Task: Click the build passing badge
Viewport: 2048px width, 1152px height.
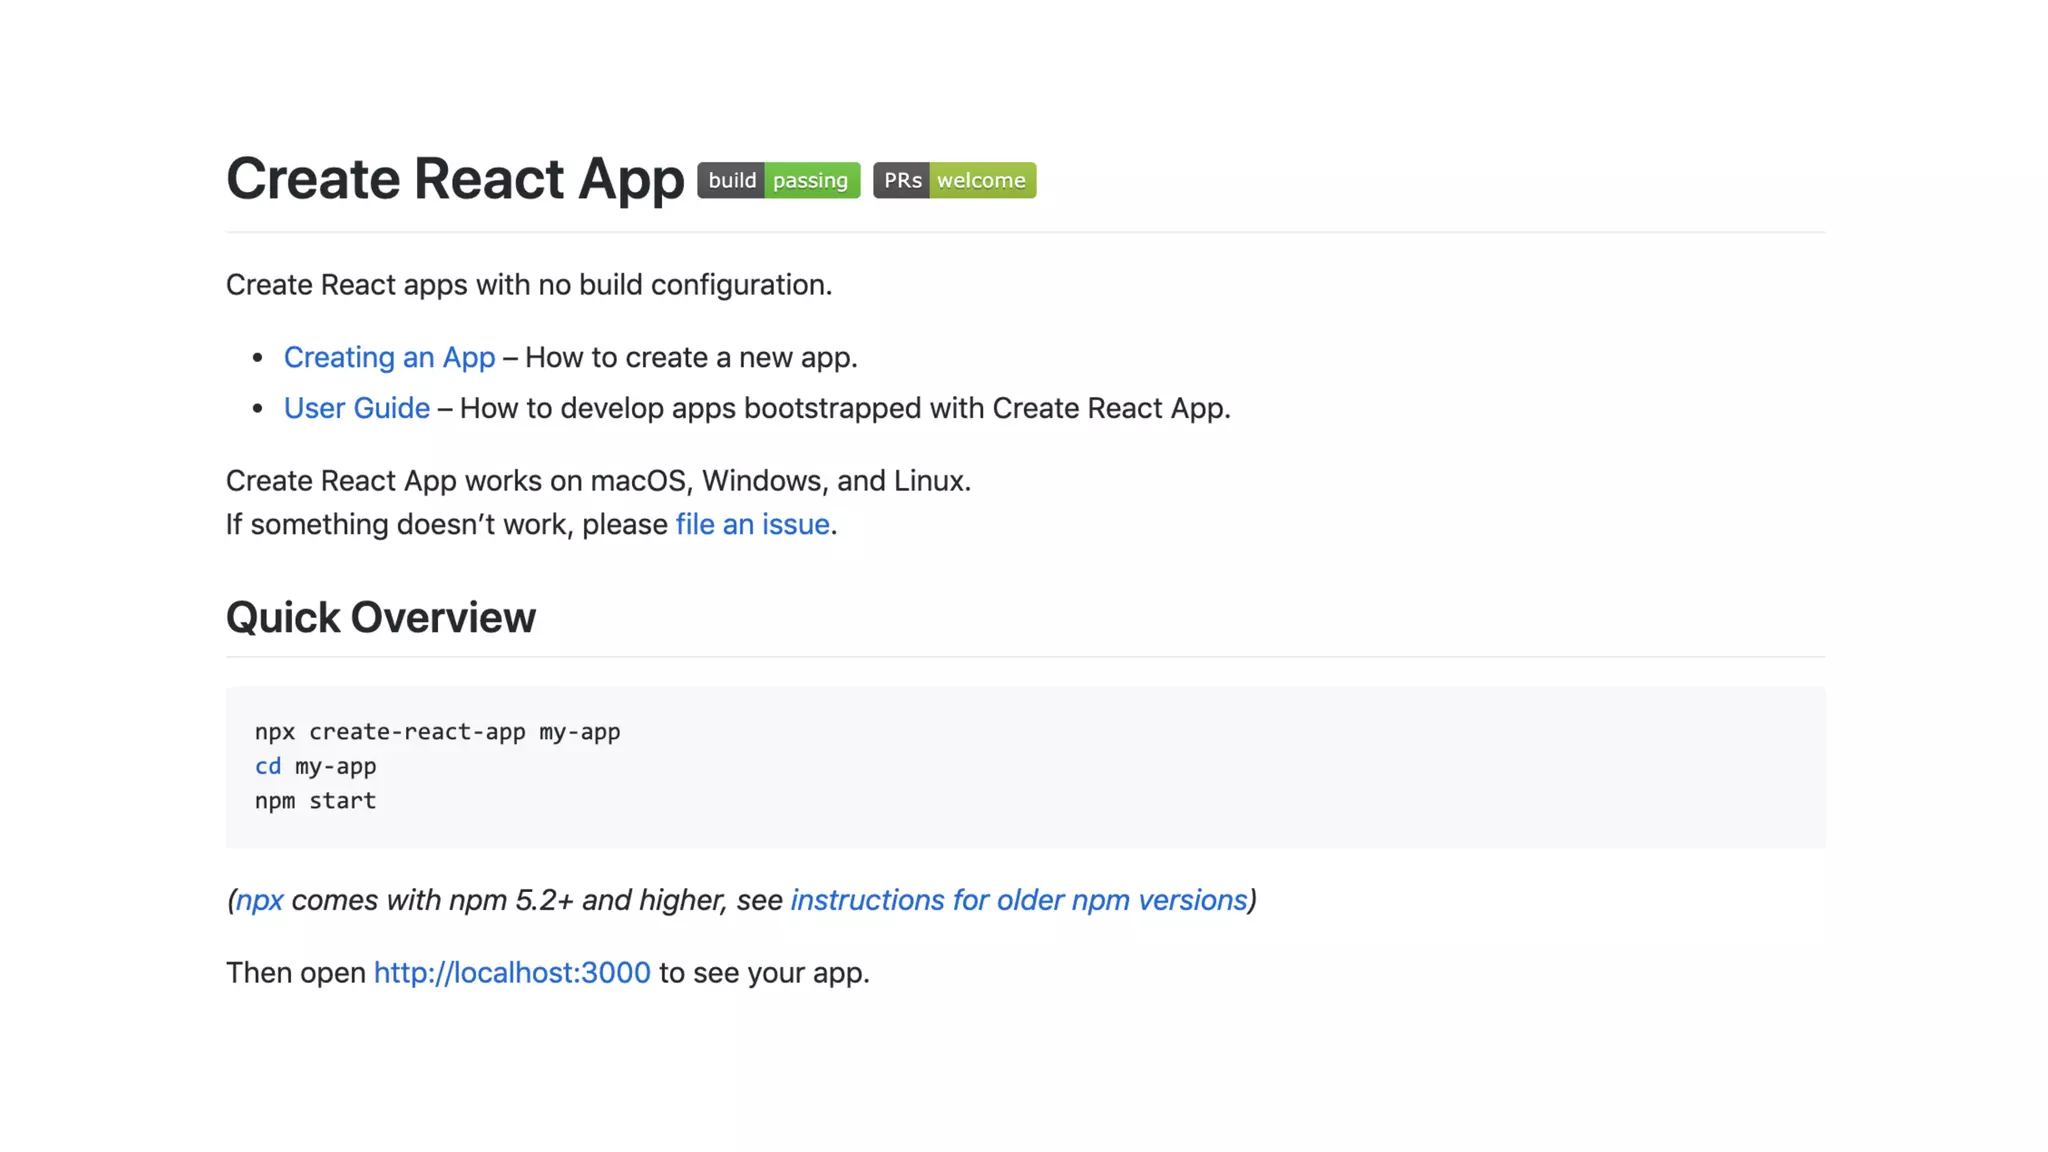Action: click(777, 180)
